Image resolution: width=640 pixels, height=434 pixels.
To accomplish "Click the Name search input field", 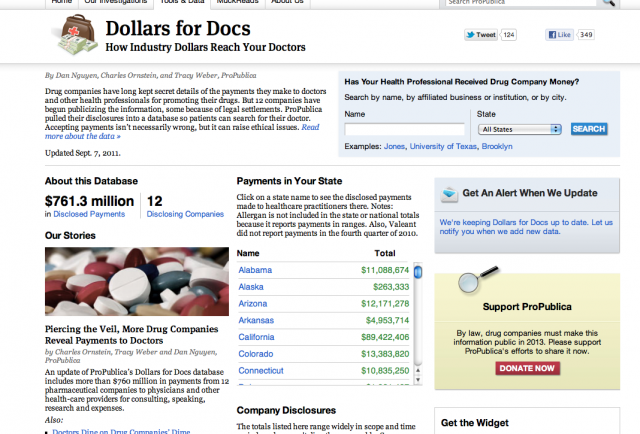I will pyautogui.click(x=404, y=129).
